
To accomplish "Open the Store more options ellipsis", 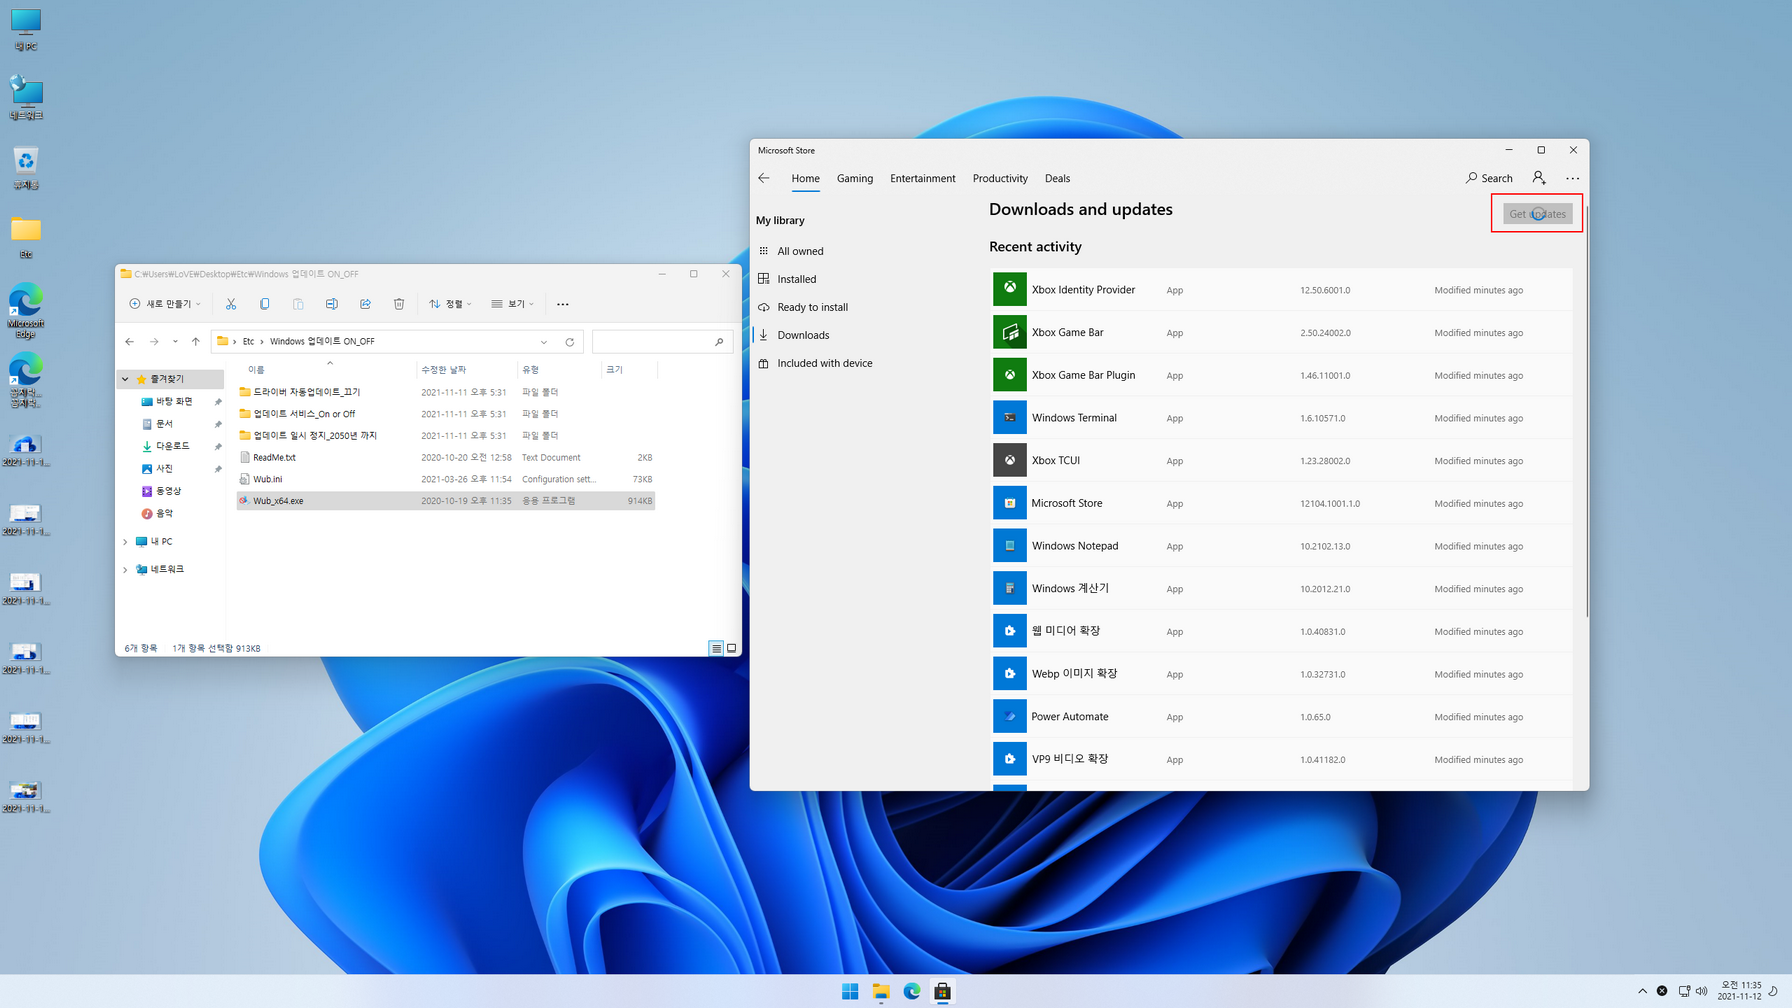I will (1572, 178).
